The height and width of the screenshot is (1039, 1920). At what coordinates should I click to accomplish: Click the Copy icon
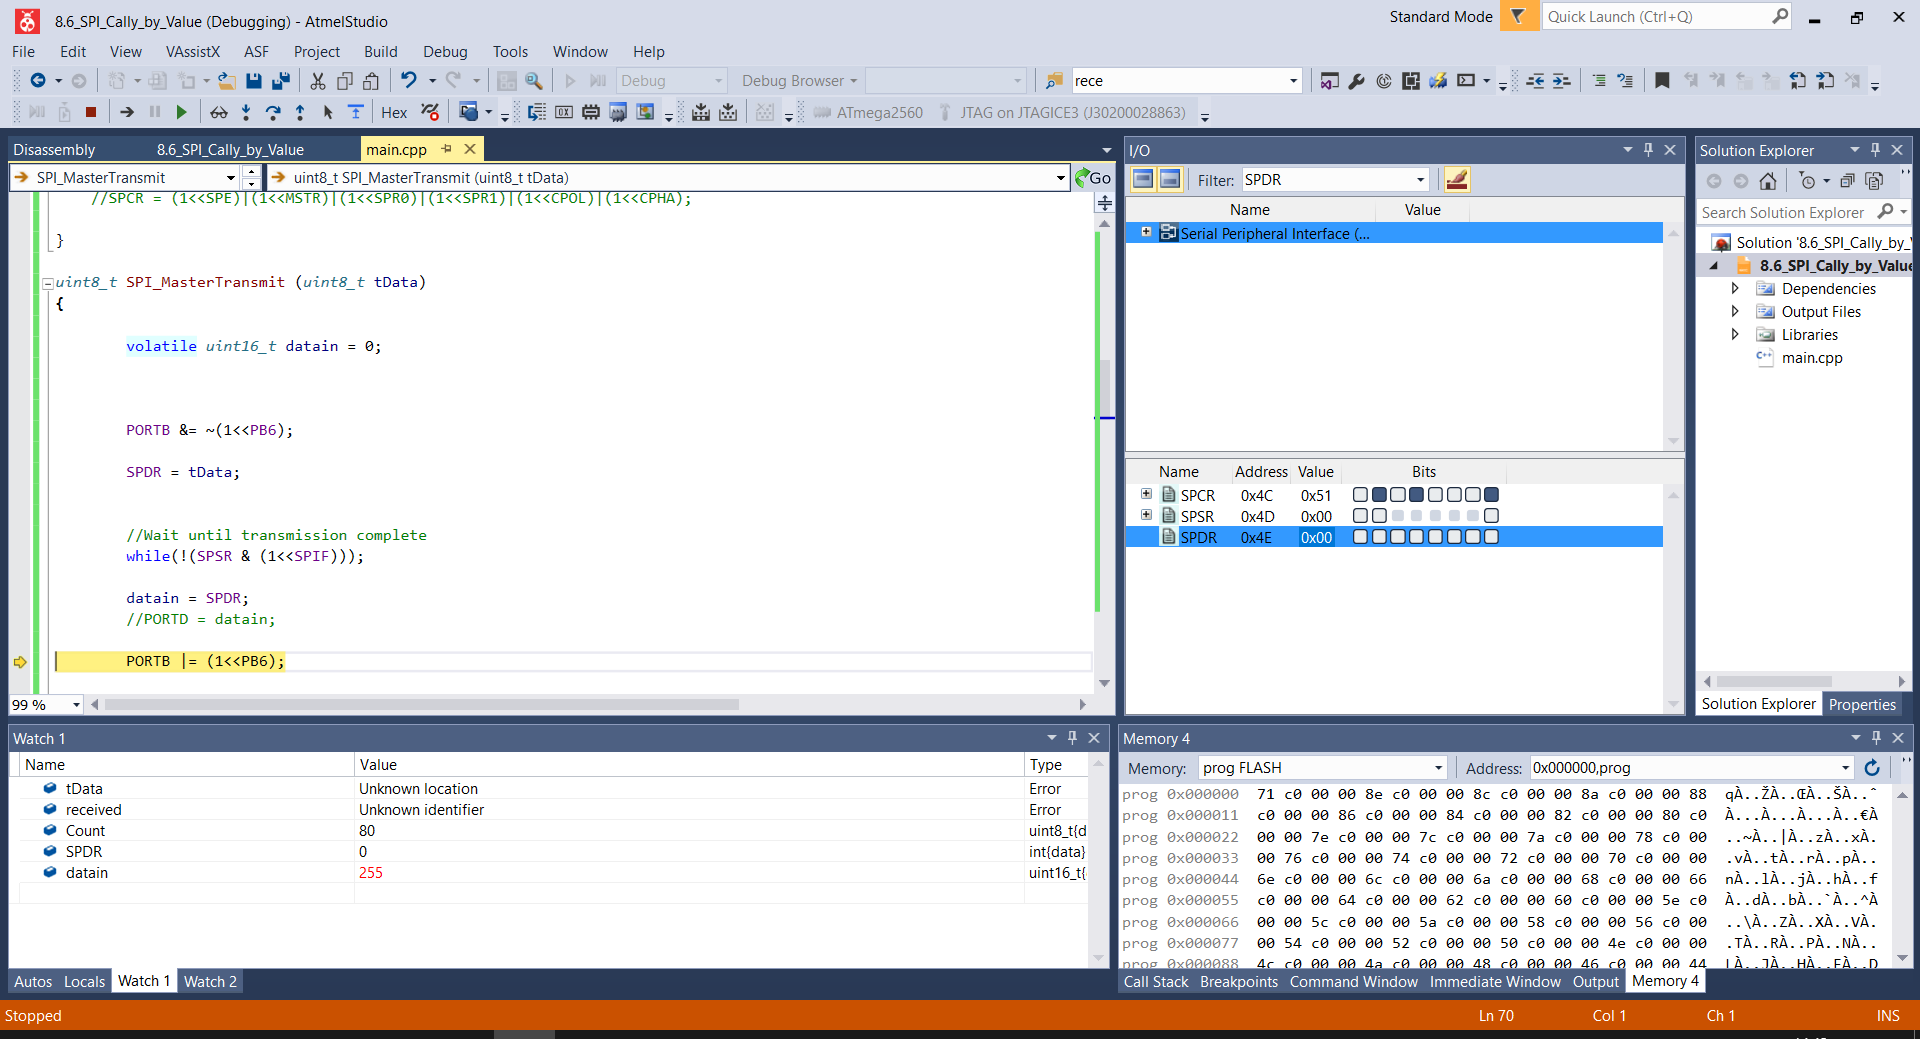pyautogui.click(x=345, y=81)
